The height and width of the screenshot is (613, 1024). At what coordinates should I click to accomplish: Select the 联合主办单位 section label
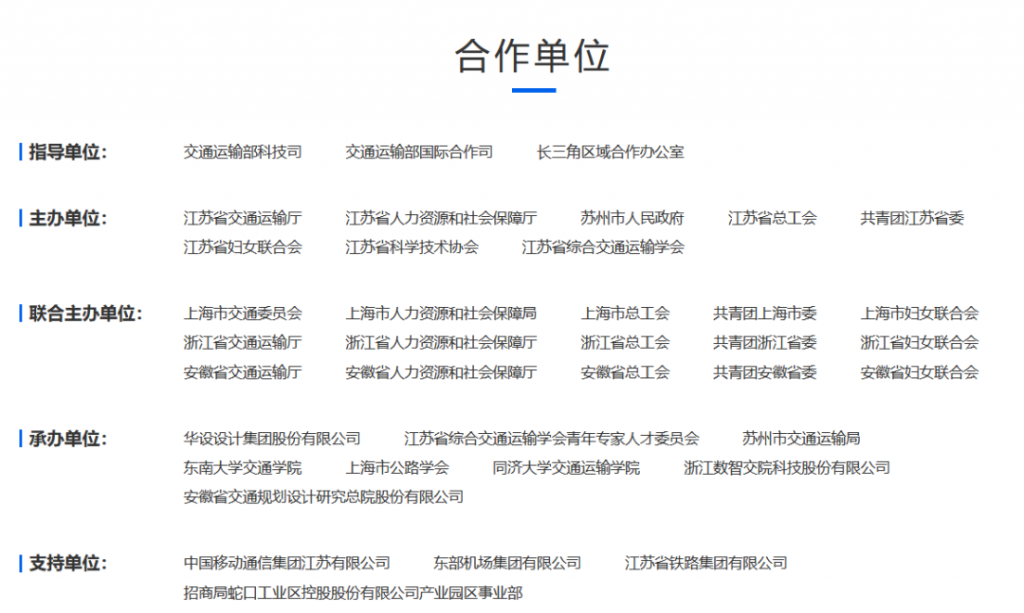tap(86, 313)
